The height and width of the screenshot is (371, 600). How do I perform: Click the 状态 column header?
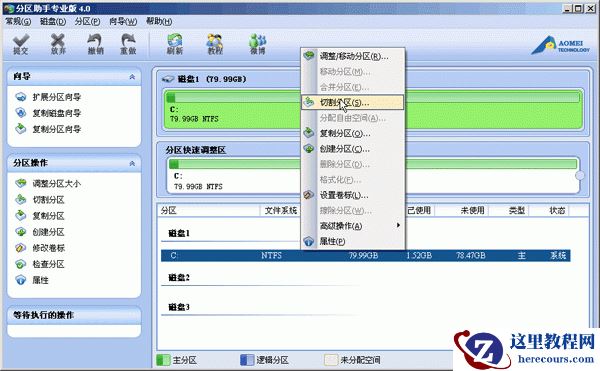[557, 210]
